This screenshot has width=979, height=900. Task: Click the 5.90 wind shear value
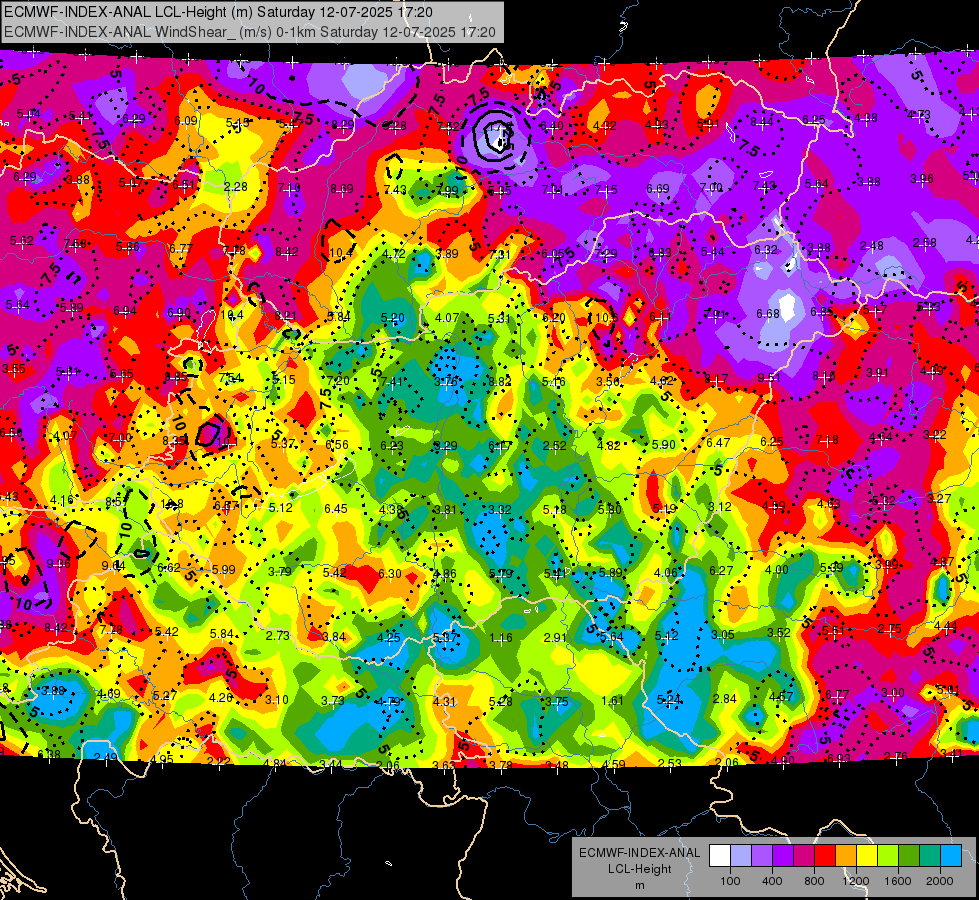coord(664,445)
